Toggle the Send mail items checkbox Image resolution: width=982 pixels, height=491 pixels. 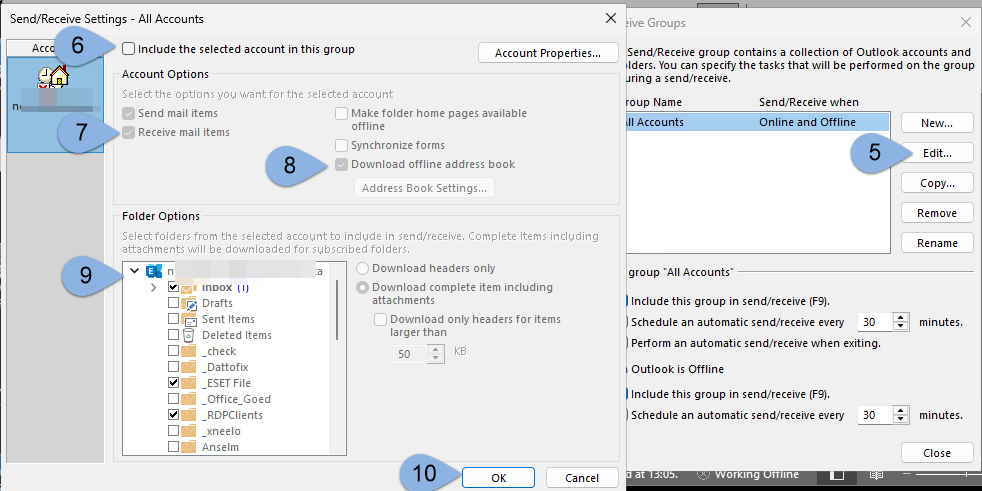[128, 113]
